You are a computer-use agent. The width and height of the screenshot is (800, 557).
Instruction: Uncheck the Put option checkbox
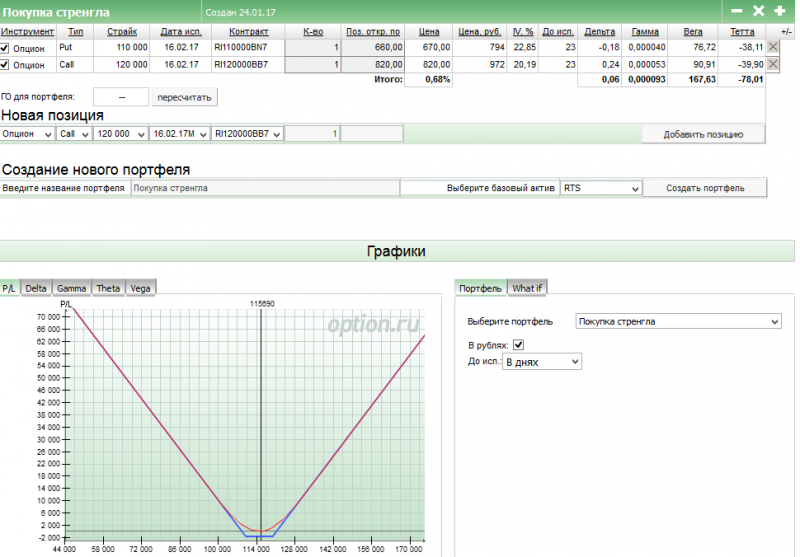[6, 47]
